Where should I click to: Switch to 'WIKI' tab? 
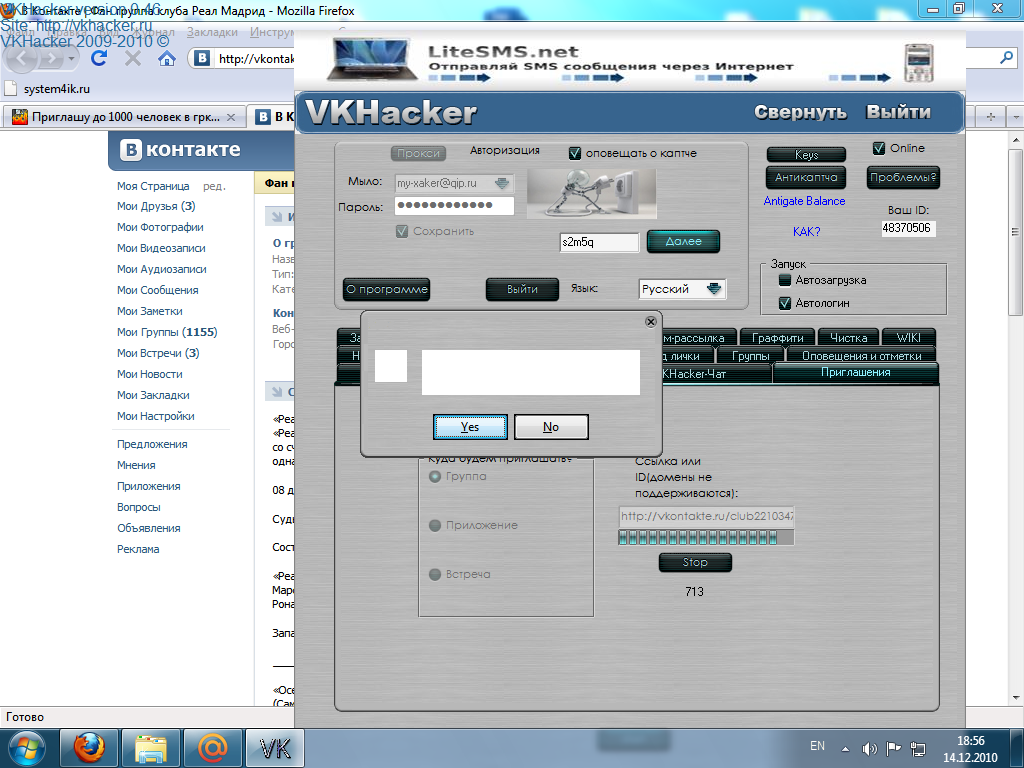908,338
